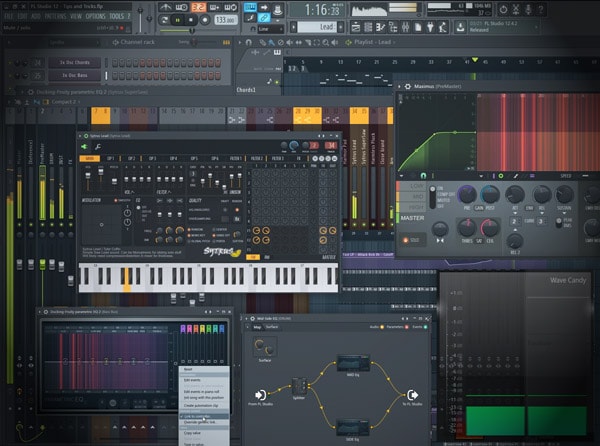This screenshot has height=446, width=600.
Task: Open the OP 1 tab in Sytrus
Action: [110, 158]
